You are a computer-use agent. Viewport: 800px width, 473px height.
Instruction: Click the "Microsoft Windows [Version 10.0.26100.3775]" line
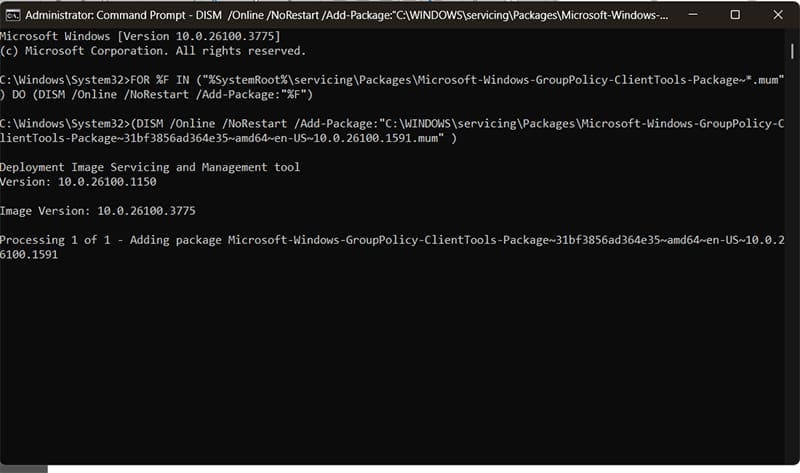140,37
